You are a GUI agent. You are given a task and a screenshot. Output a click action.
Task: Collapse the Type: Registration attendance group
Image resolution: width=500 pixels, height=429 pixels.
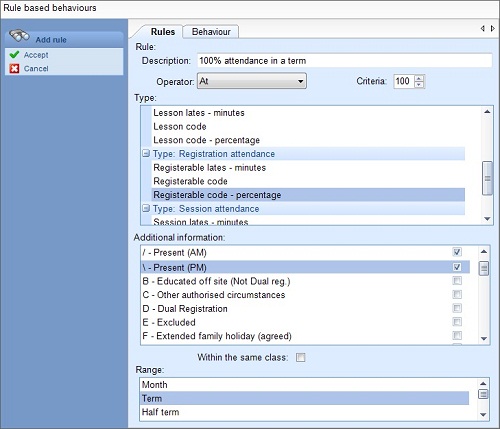coord(146,153)
